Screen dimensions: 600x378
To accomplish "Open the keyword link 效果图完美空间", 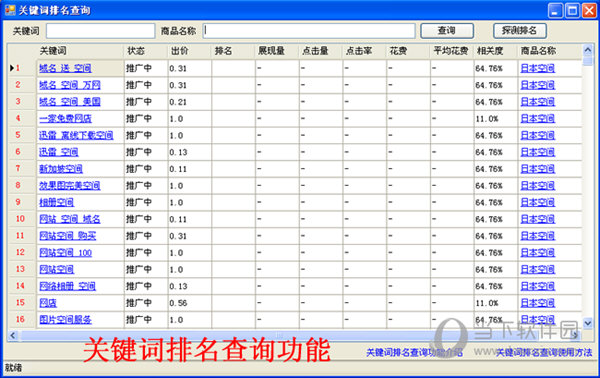I will [70, 186].
